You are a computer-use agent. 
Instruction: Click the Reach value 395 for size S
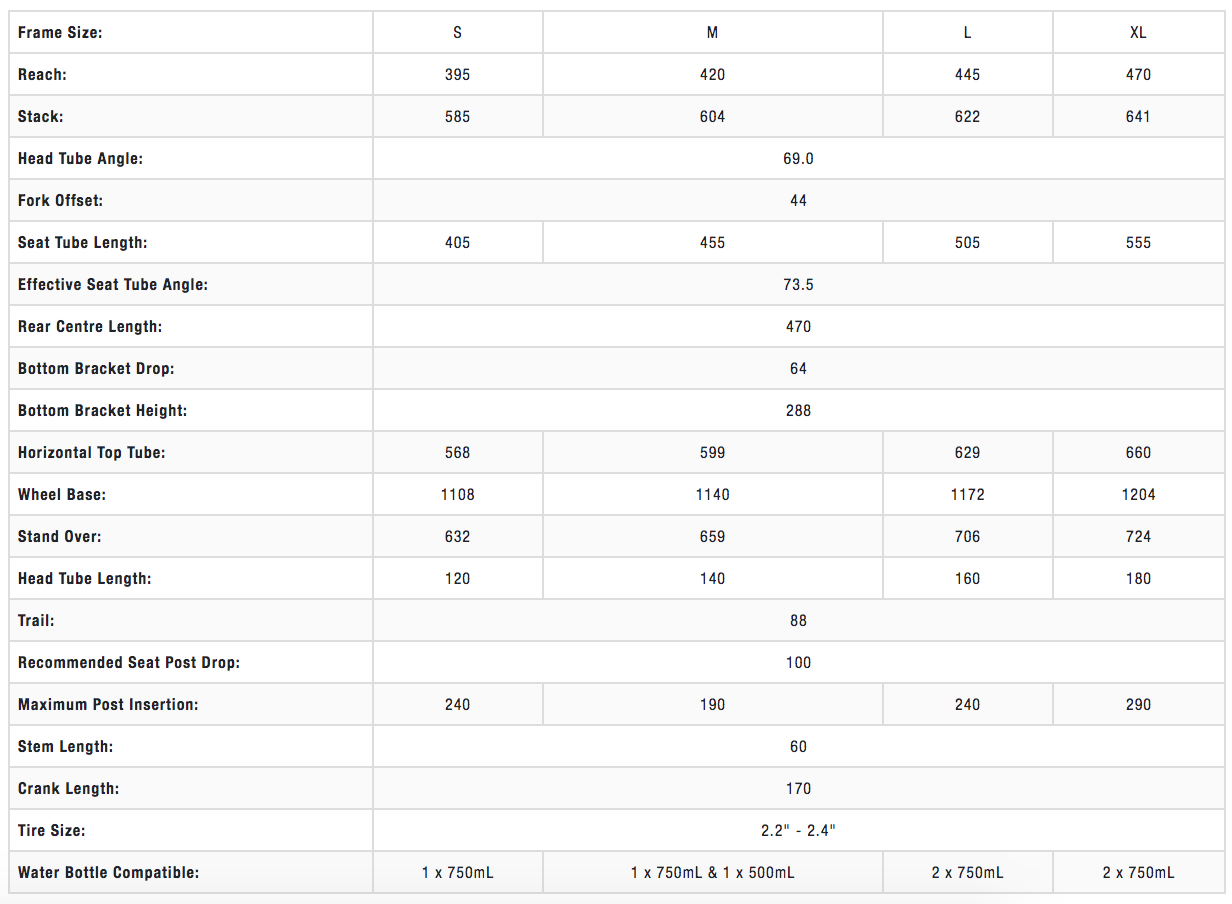click(x=457, y=75)
